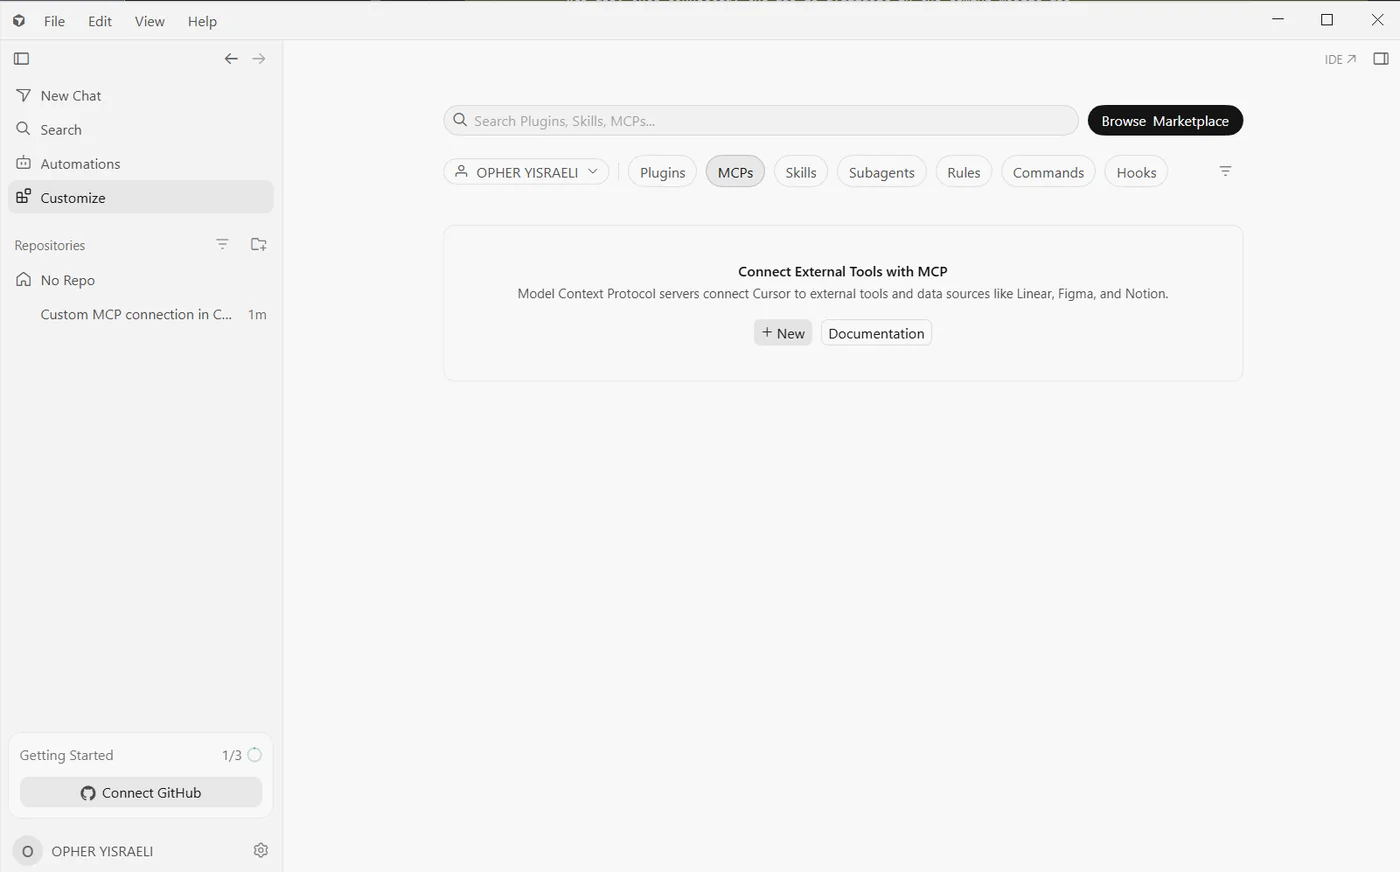Expand the OPHER YISRAELI scope dropdown
This screenshot has width=1400, height=872.
(x=526, y=172)
